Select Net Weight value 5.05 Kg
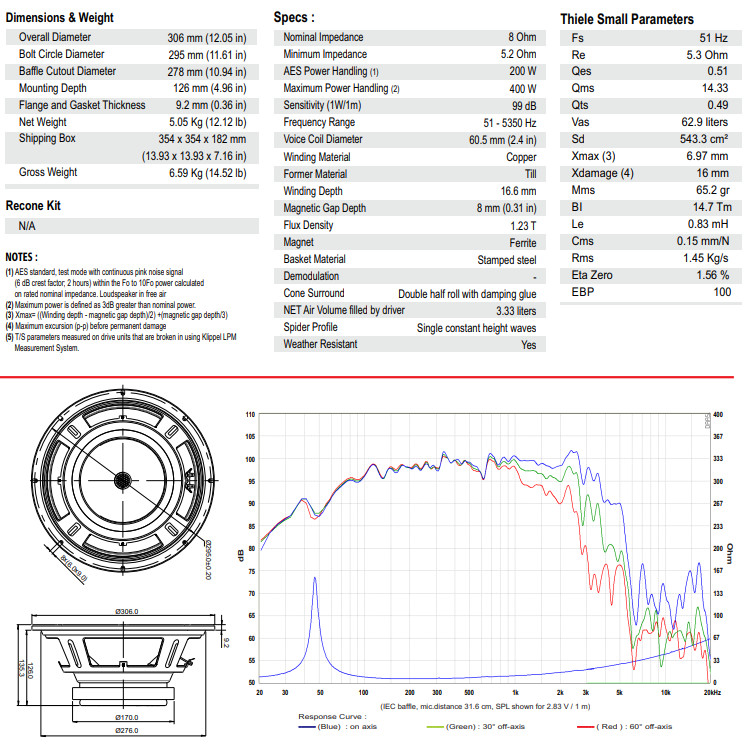The height and width of the screenshot is (751, 747). 208,122
